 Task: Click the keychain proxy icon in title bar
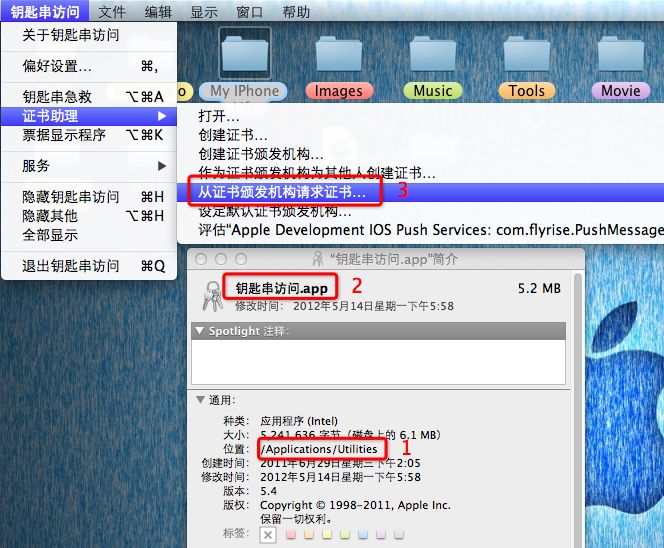pyautogui.click(x=318, y=259)
